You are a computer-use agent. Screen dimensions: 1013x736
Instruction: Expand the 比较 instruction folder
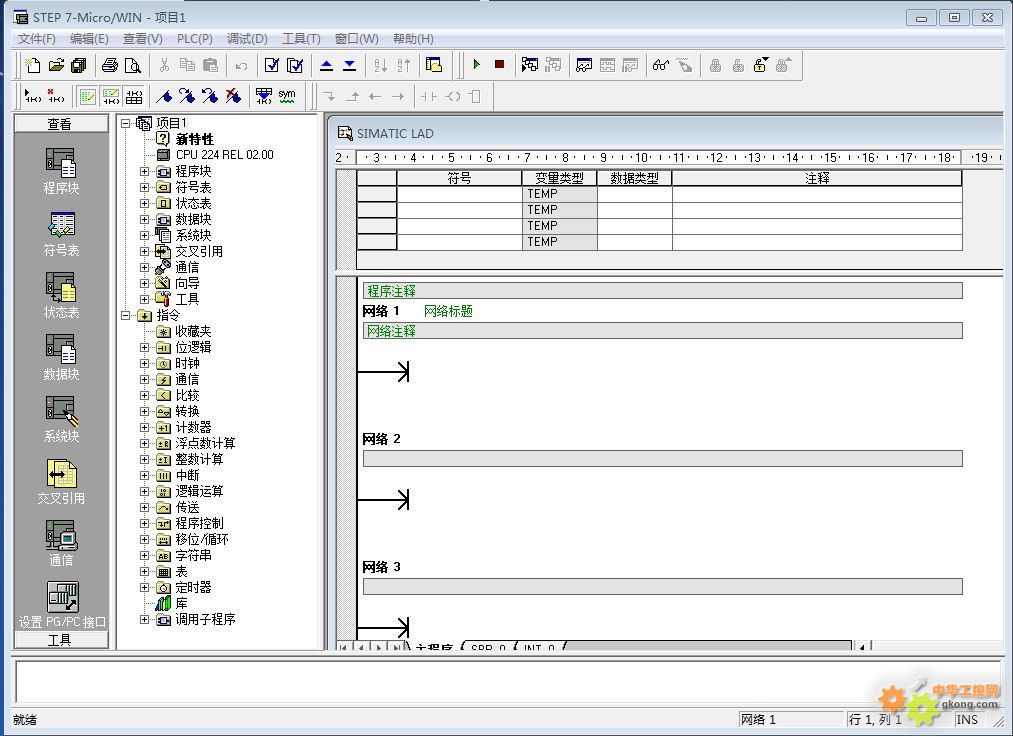tap(145, 395)
